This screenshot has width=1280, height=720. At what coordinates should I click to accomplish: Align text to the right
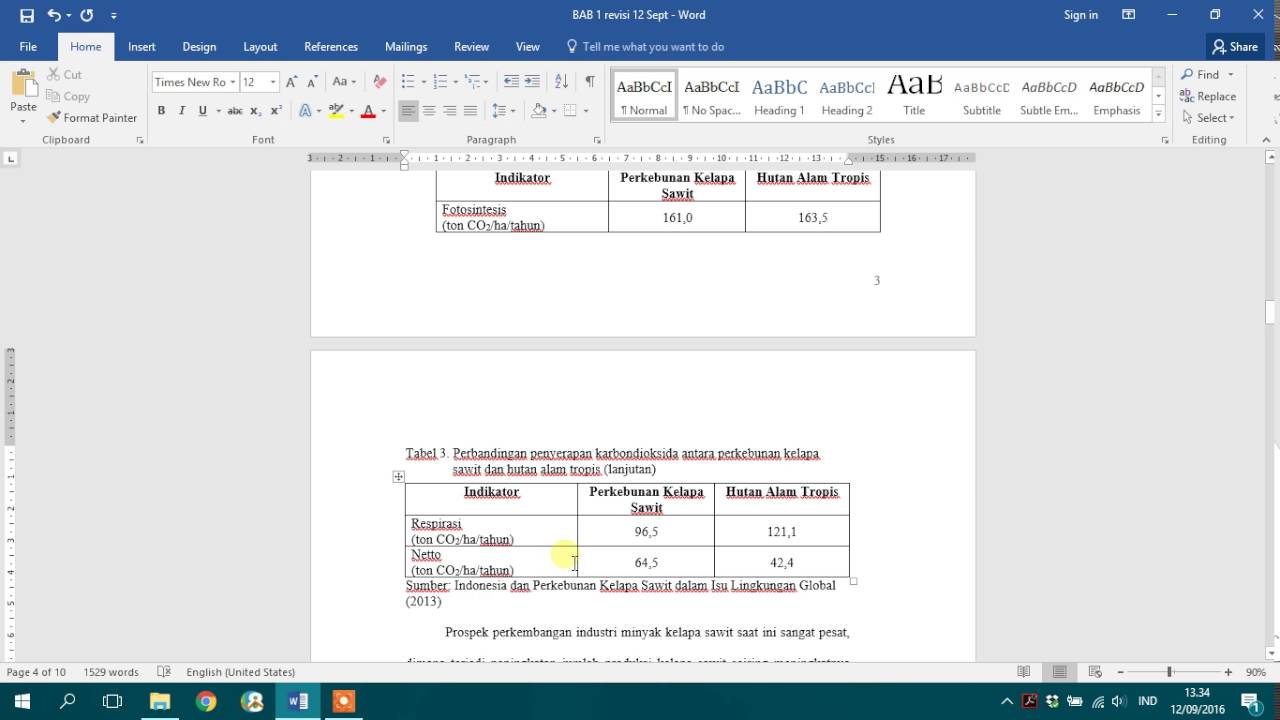tap(450, 111)
